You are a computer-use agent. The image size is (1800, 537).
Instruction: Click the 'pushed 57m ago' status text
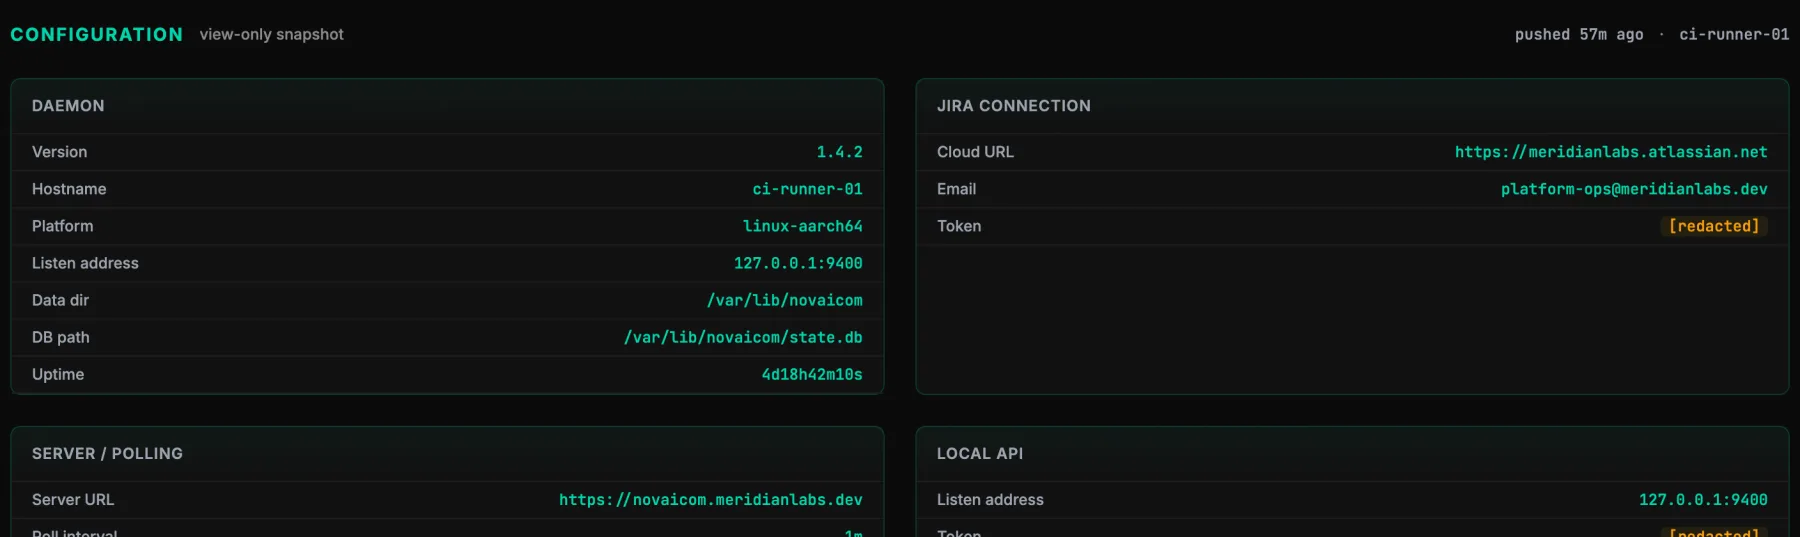tap(1579, 34)
